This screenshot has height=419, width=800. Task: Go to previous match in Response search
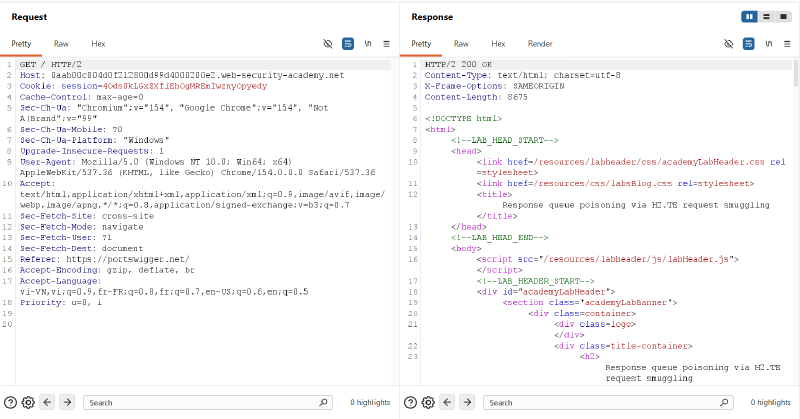(x=447, y=402)
